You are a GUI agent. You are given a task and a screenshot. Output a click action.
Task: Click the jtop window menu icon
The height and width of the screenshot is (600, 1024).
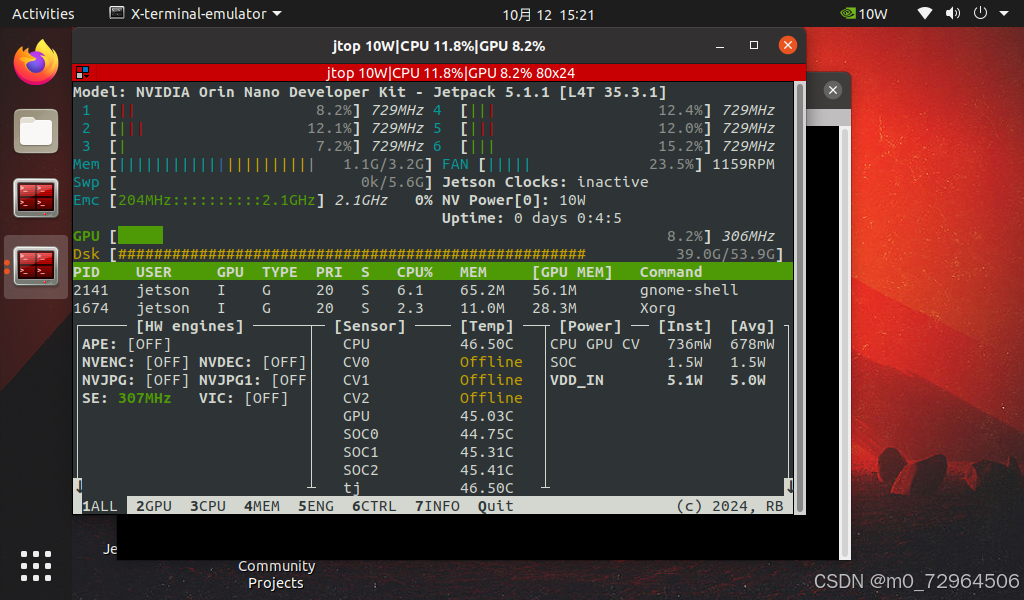(x=82, y=72)
